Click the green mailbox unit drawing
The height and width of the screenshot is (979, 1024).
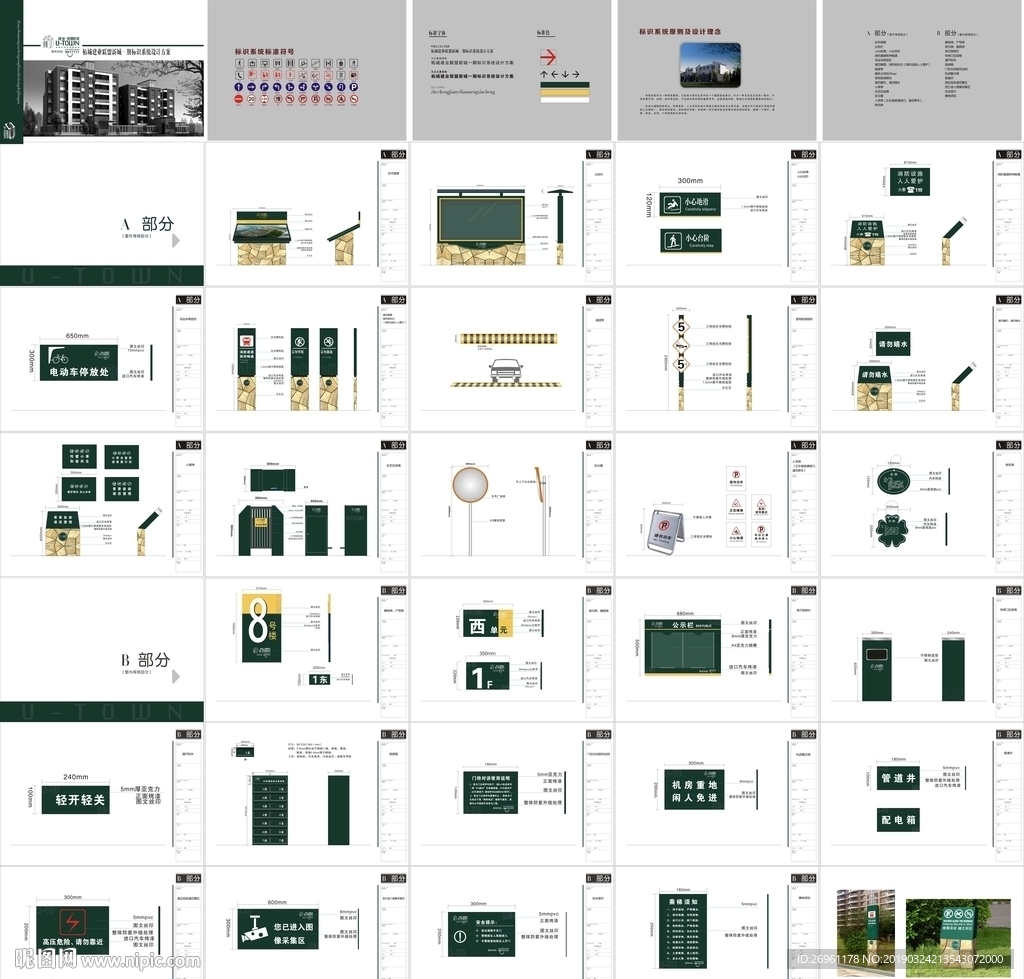coord(269,810)
